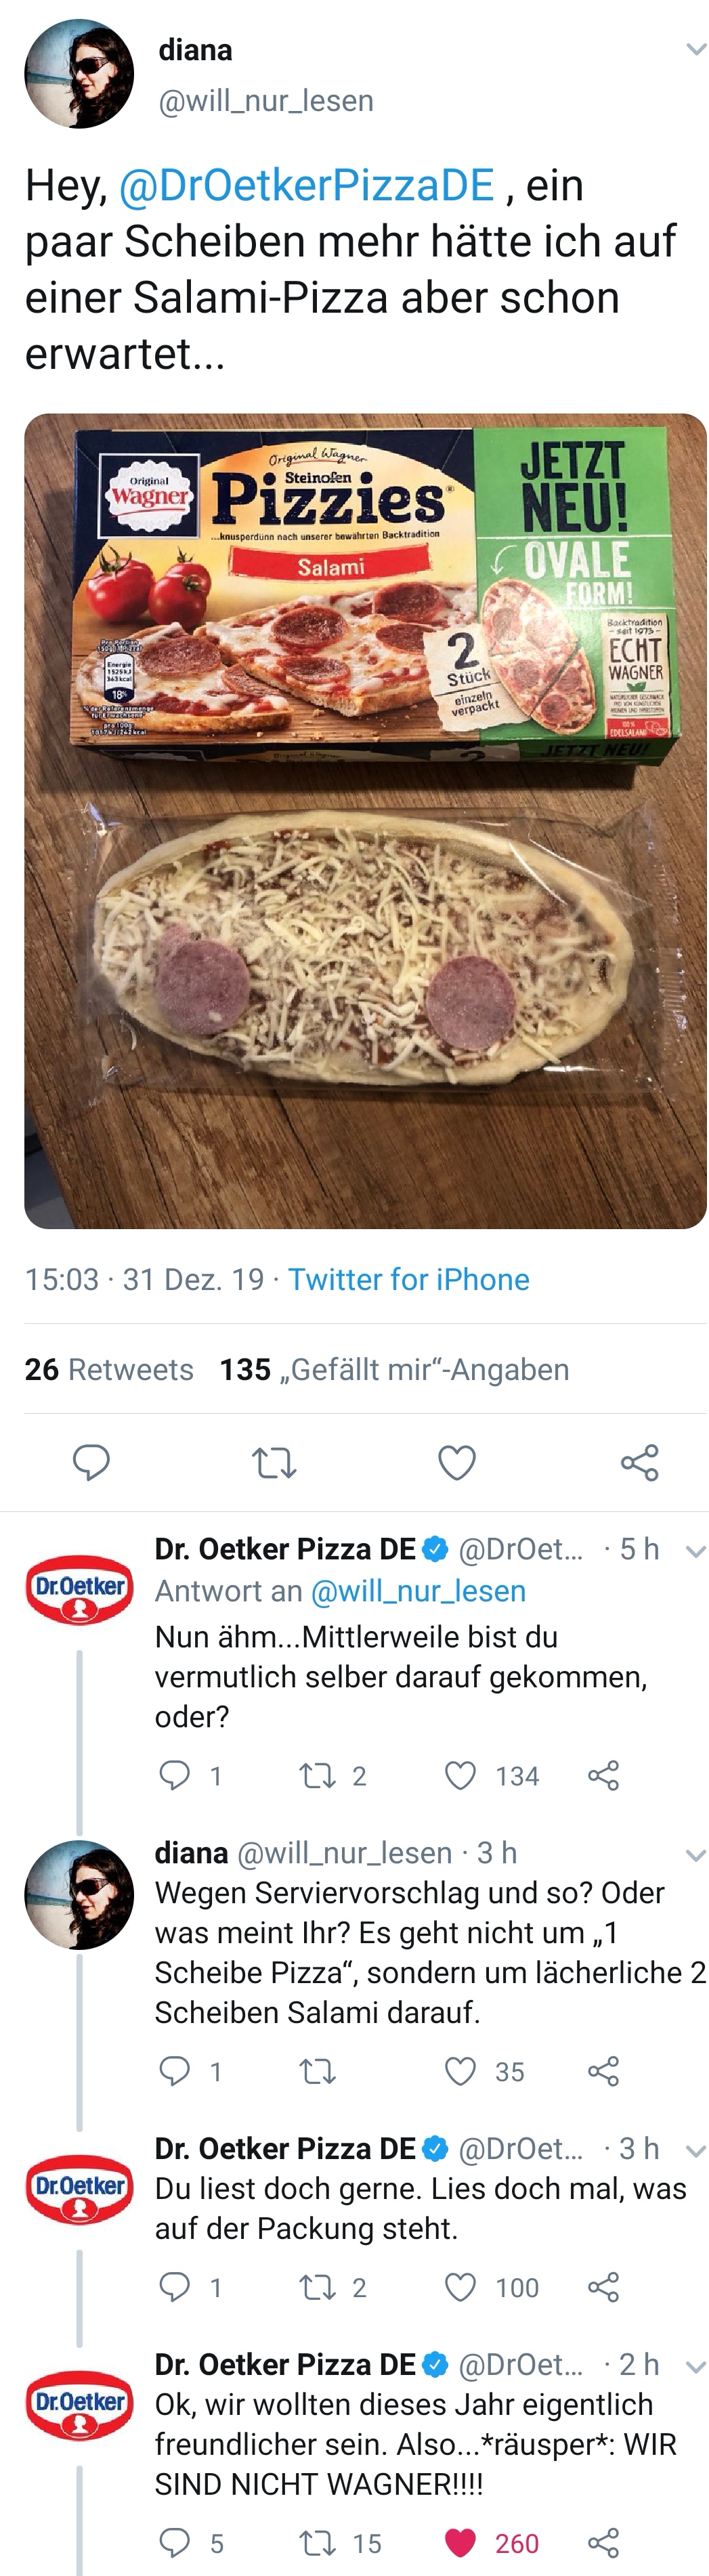Screen dimensions: 709x2576
Task: Reply to diana's main tweet
Action: (91, 1462)
